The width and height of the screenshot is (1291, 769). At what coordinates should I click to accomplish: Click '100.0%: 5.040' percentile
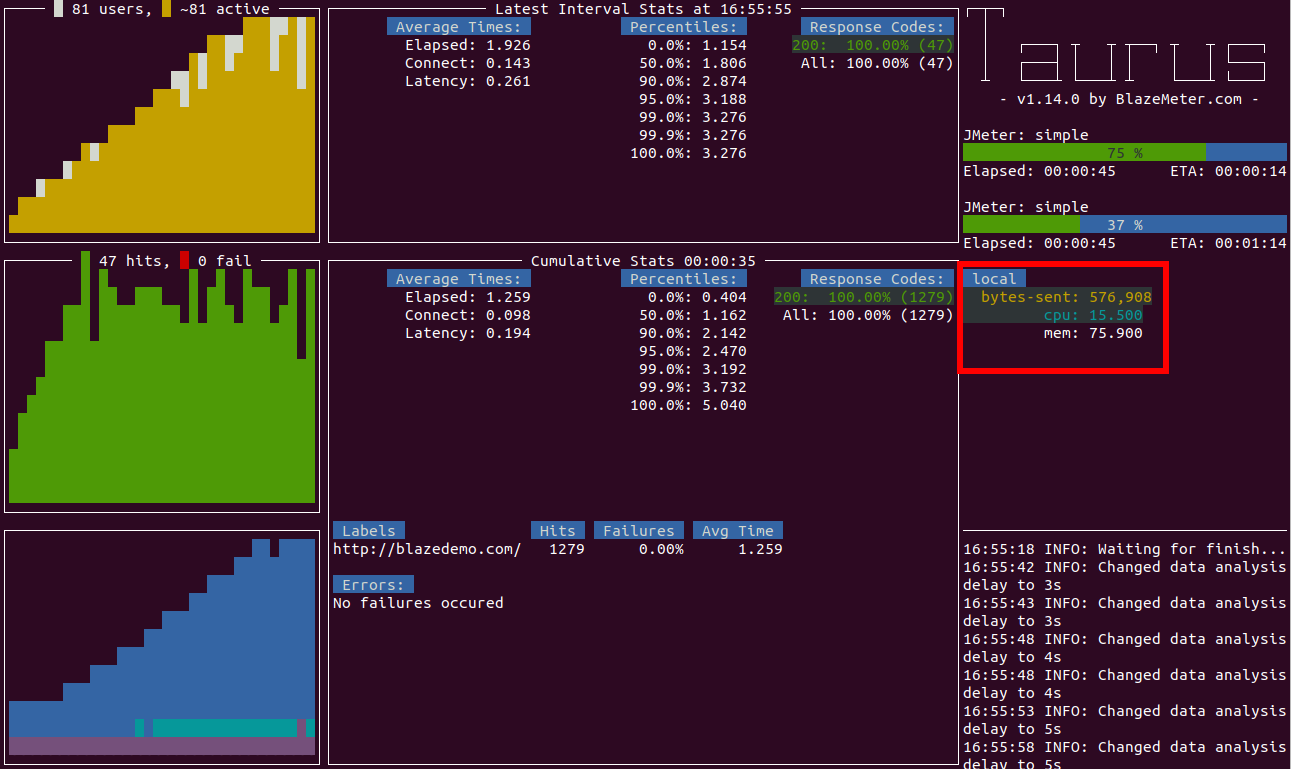688,405
